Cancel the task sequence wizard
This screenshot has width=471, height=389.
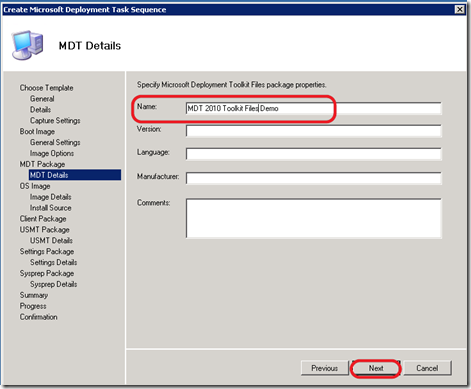tap(427, 368)
